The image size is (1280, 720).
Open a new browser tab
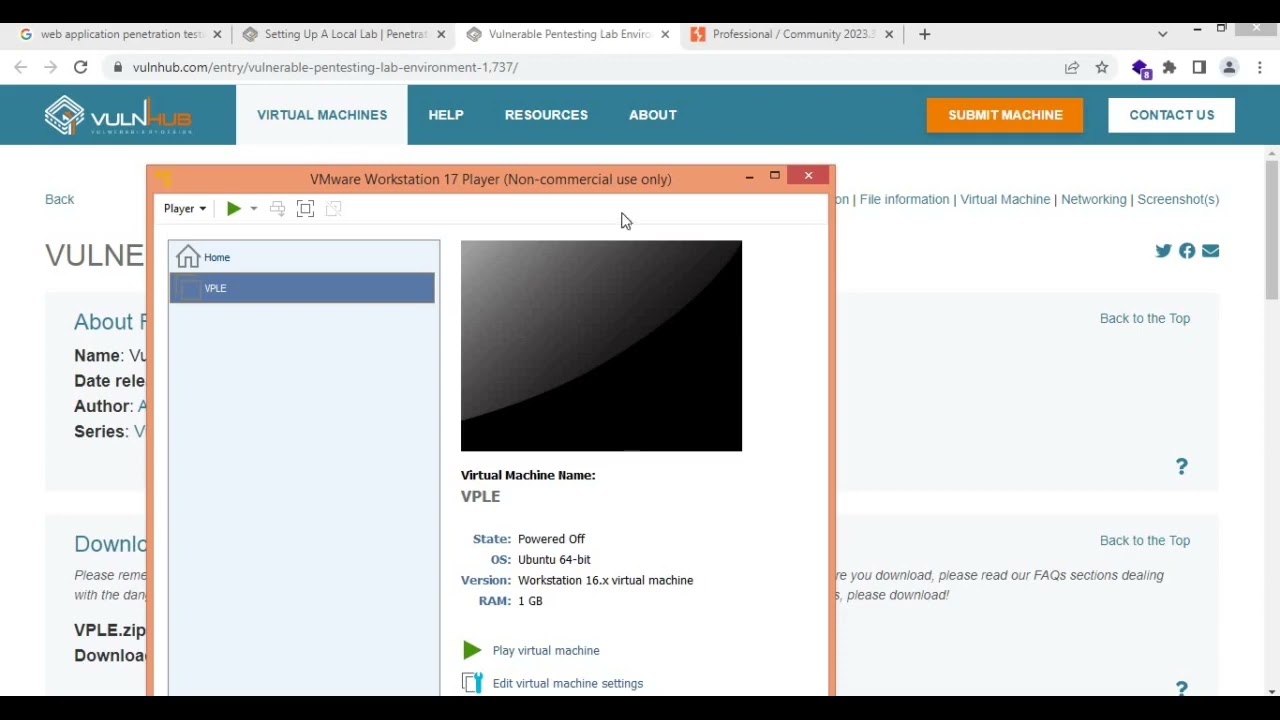(924, 34)
